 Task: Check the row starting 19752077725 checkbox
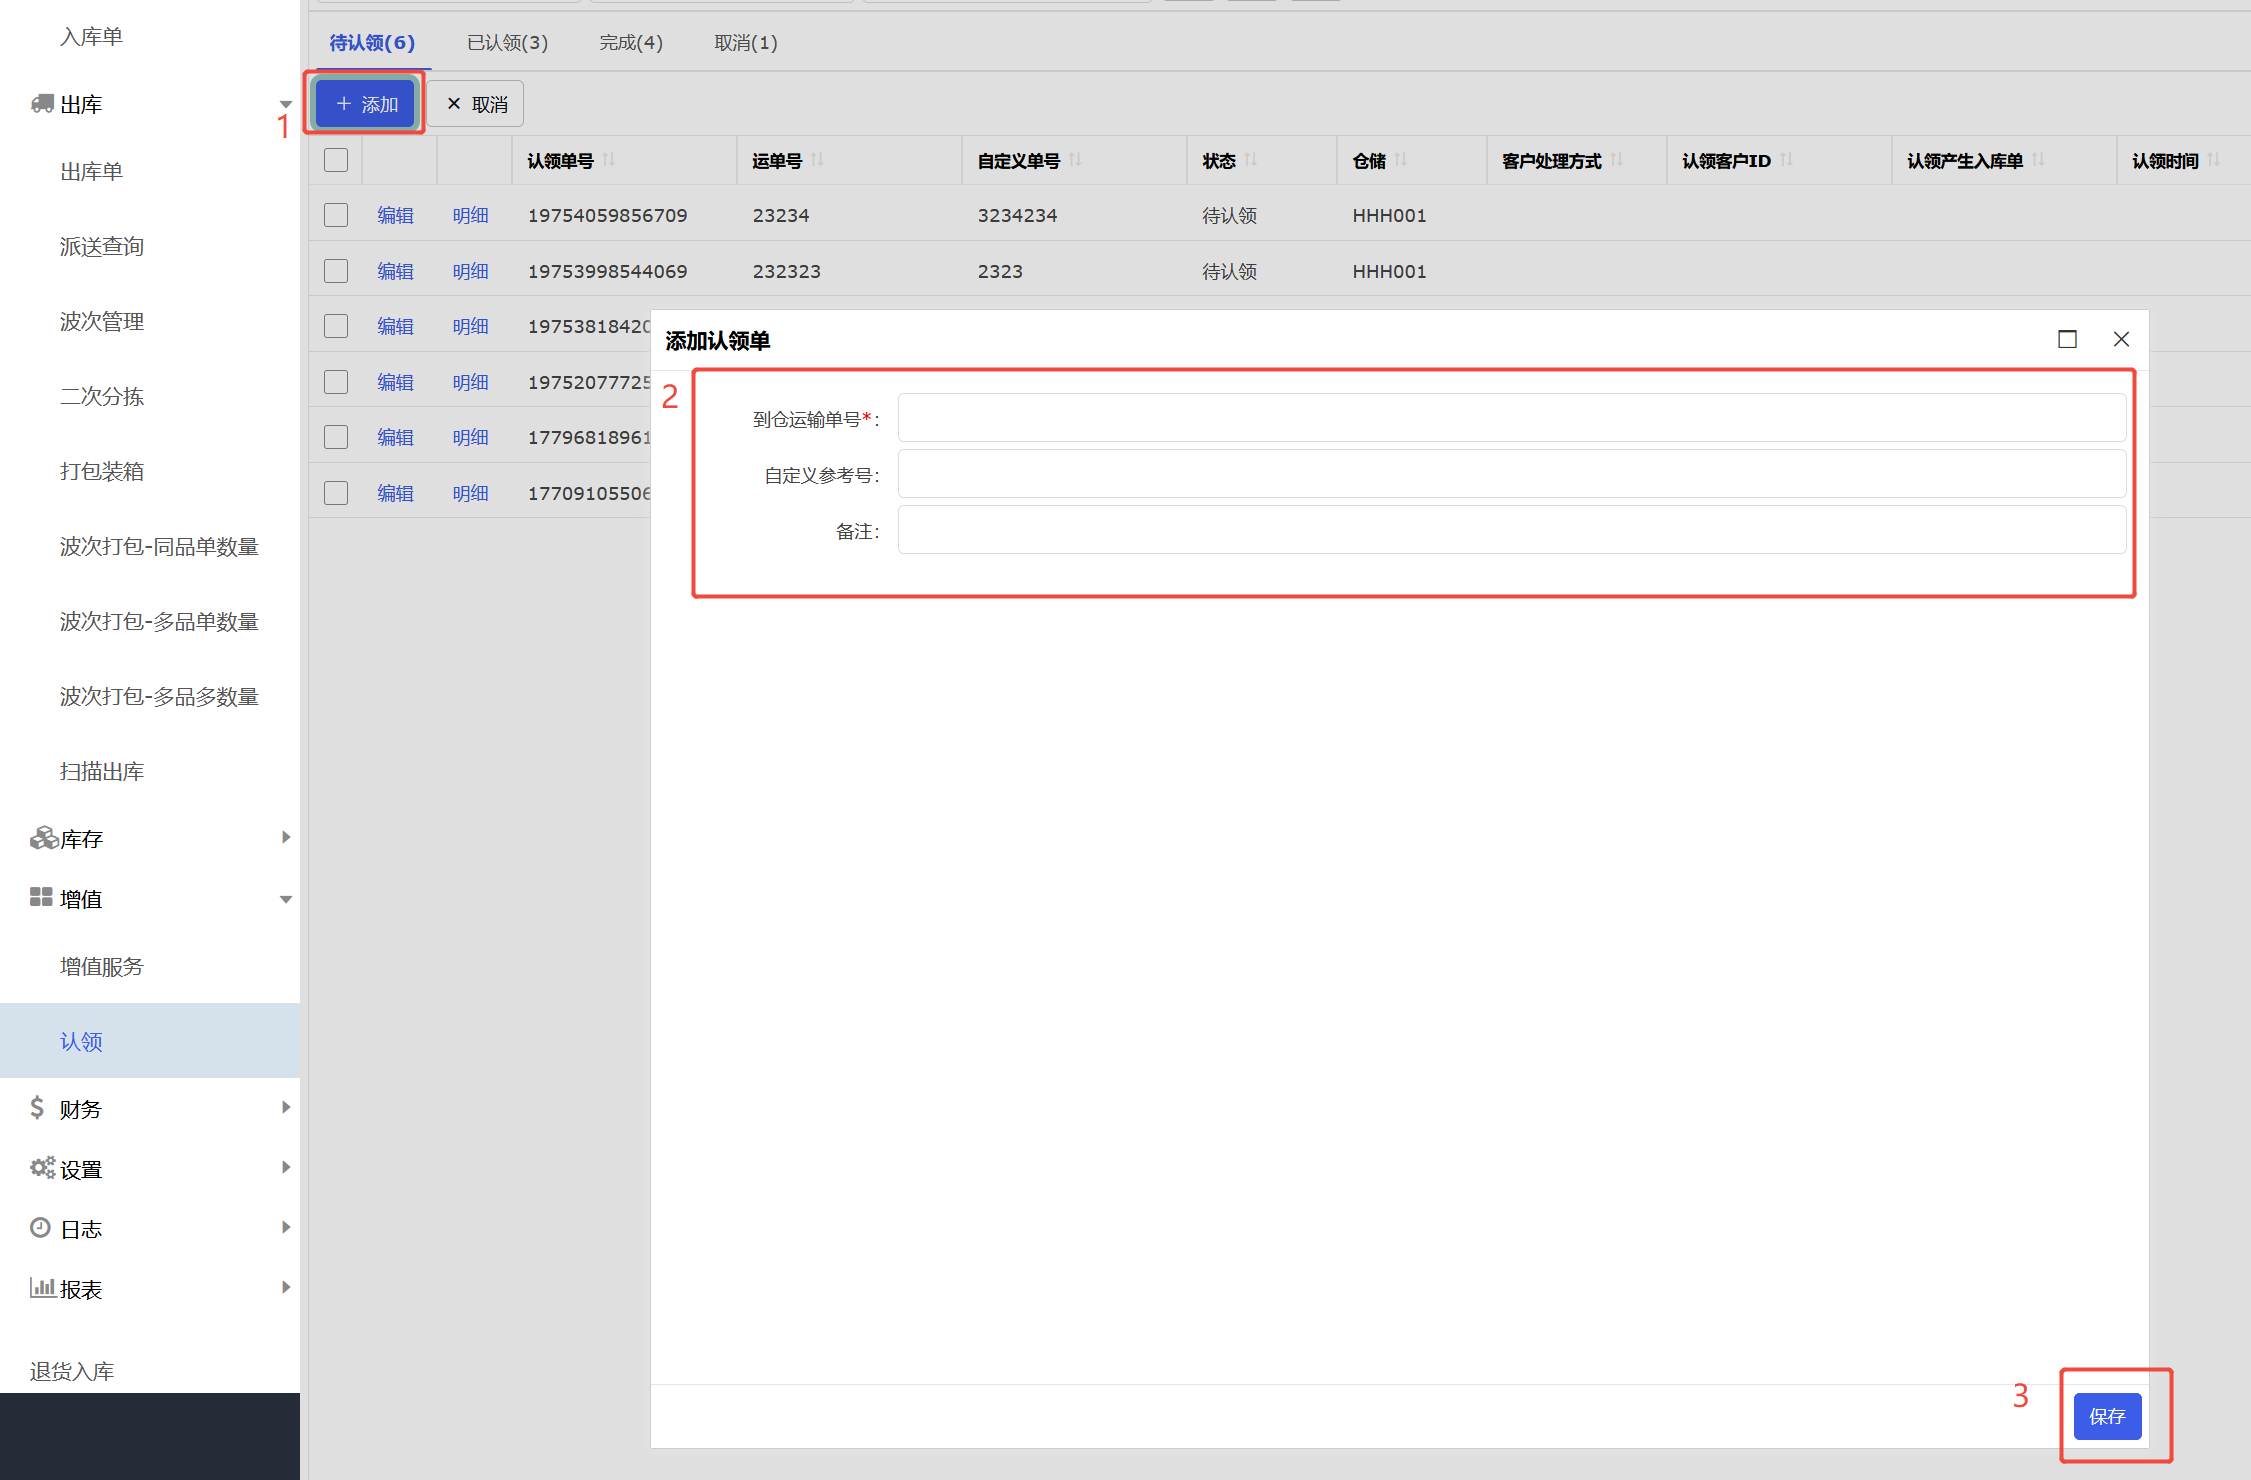[x=336, y=382]
